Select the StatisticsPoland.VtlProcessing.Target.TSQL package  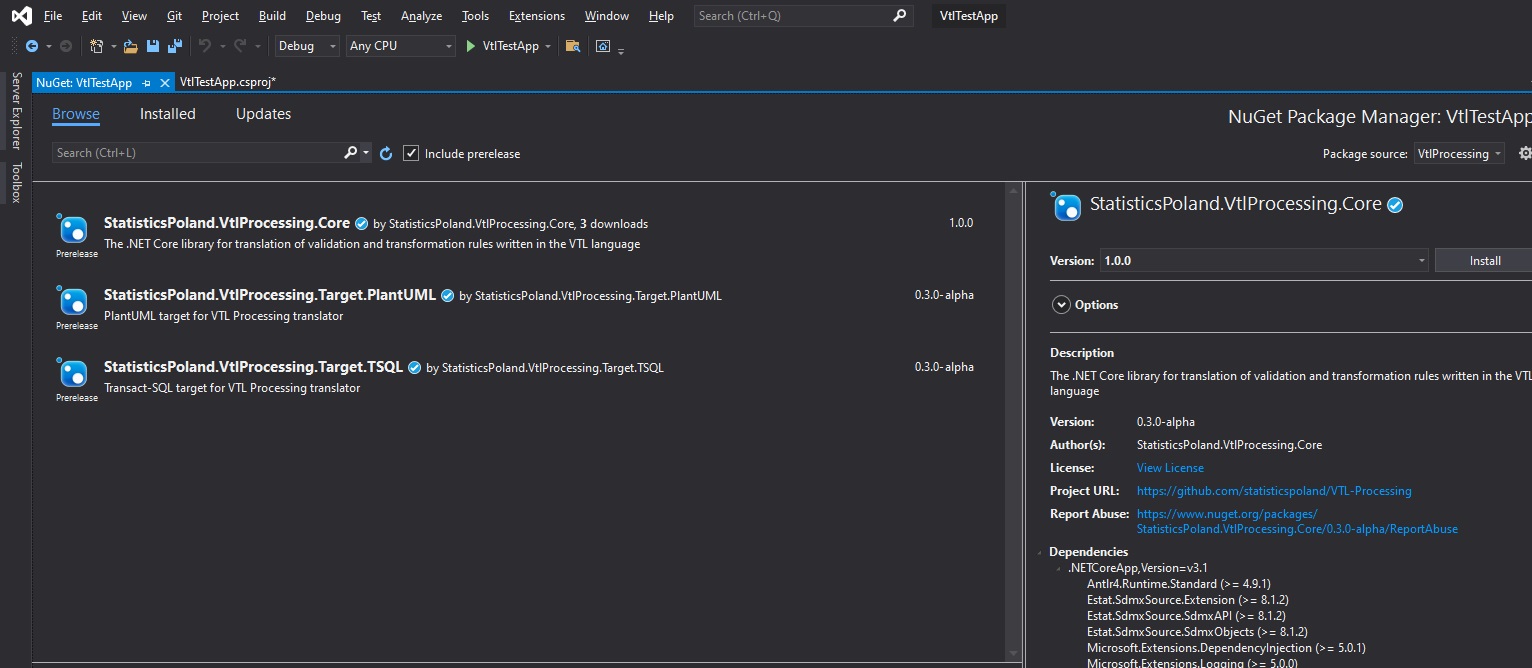253,367
